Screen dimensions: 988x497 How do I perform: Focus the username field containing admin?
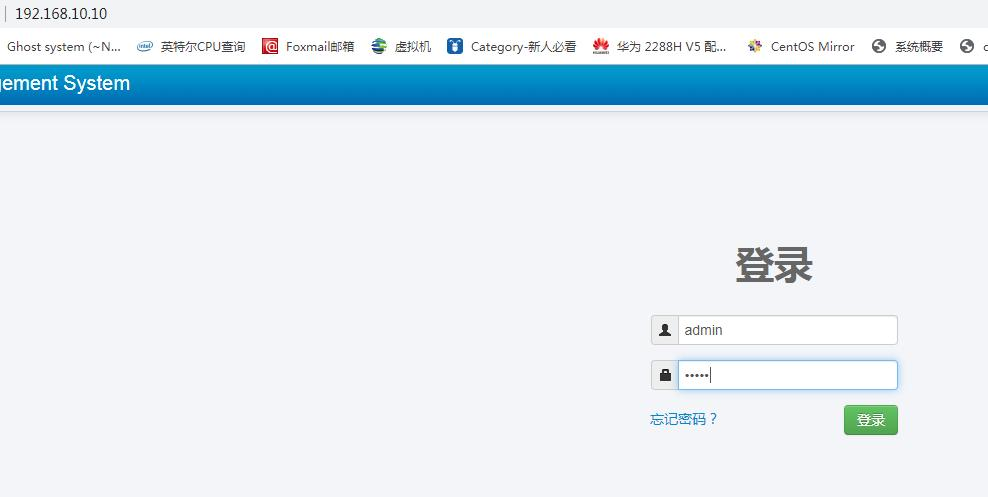[x=787, y=330]
